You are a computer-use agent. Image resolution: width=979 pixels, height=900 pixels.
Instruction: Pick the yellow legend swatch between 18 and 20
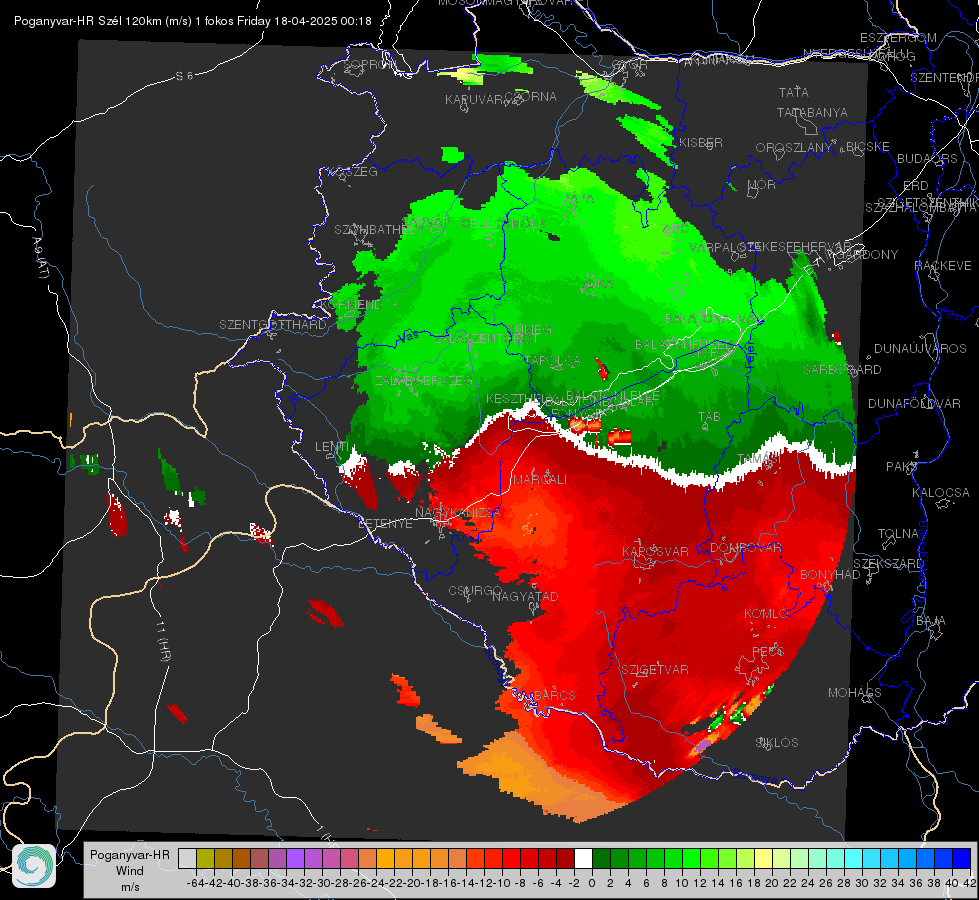tap(763, 859)
